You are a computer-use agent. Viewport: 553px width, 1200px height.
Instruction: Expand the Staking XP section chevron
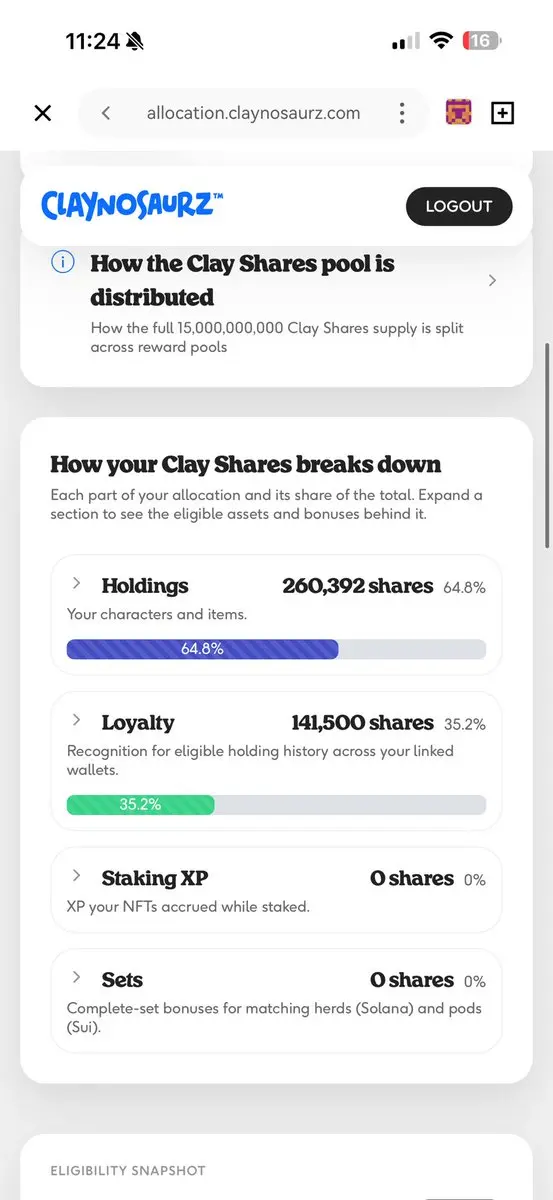click(x=77, y=876)
